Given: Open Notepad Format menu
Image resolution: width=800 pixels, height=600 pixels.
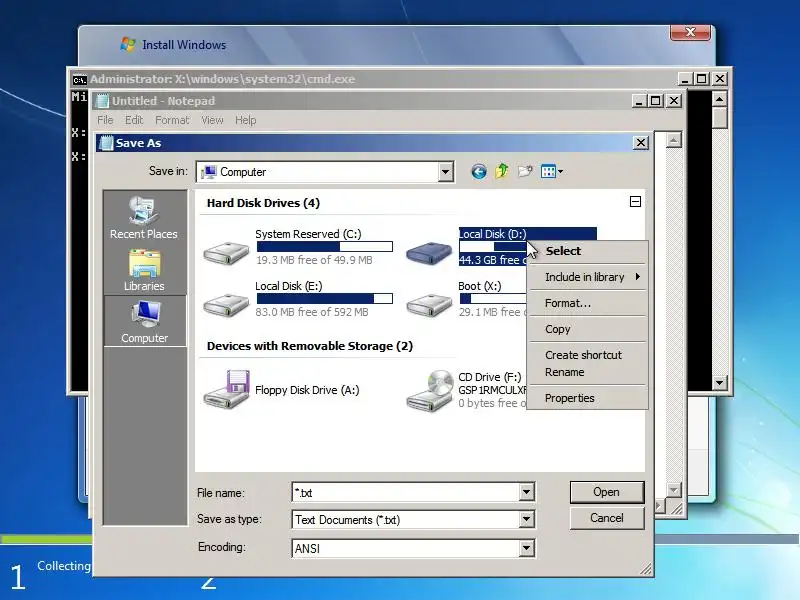Looking at the screenshot, I should pyautogui.click(x=172, y=120).
